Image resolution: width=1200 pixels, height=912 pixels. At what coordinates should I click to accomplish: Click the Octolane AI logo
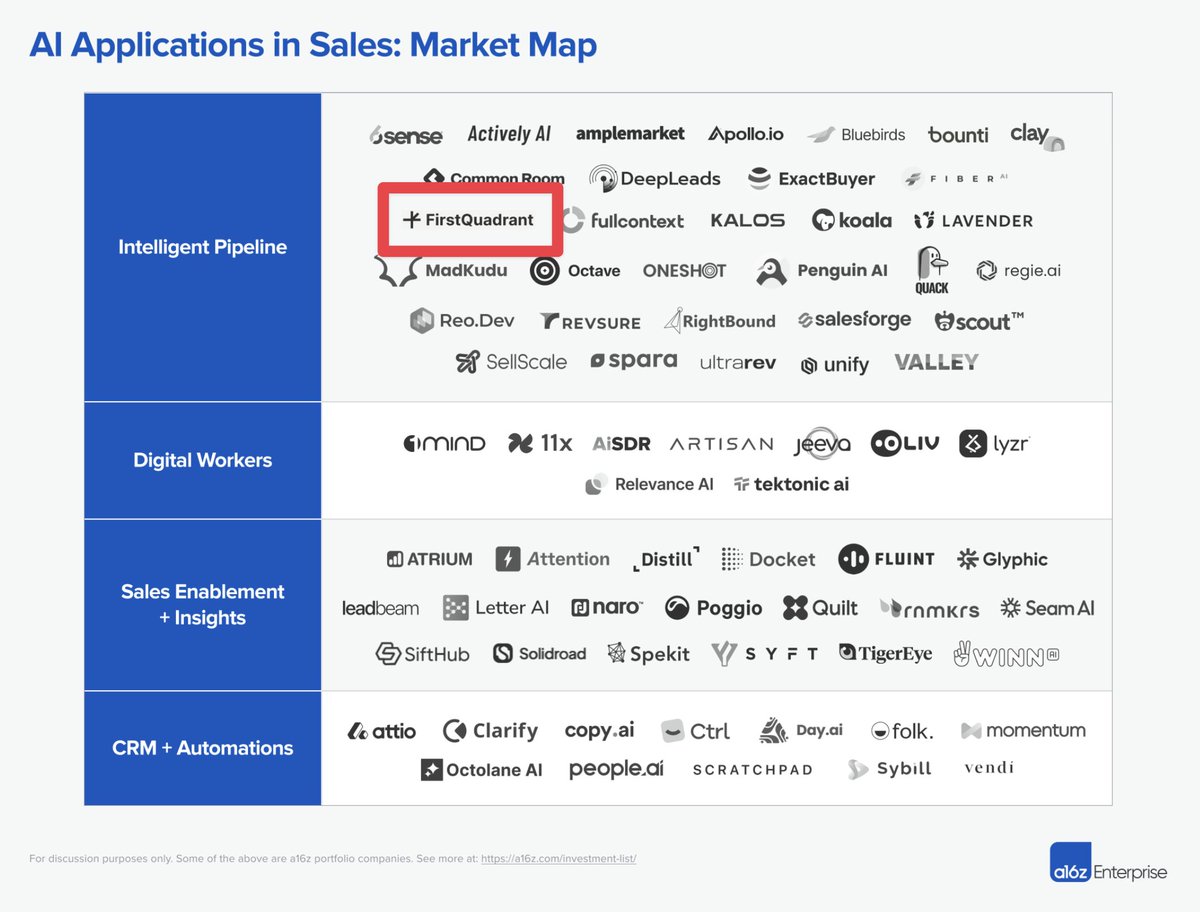coord(482,770)
